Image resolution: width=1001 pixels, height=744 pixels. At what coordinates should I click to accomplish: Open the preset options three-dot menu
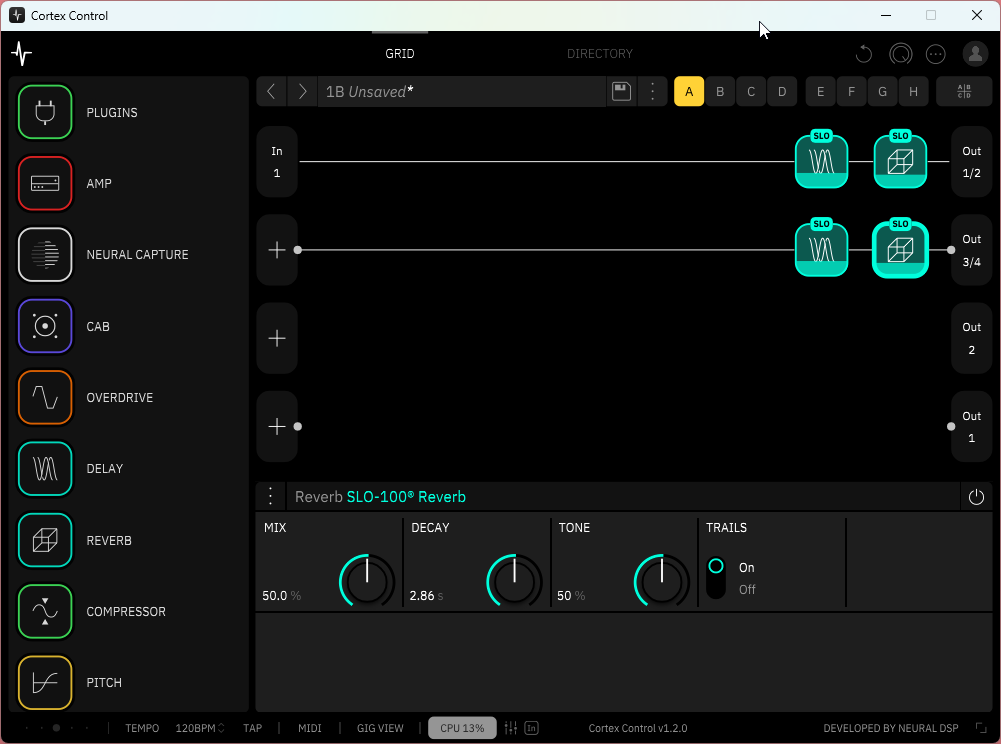[x=652, y=91]
